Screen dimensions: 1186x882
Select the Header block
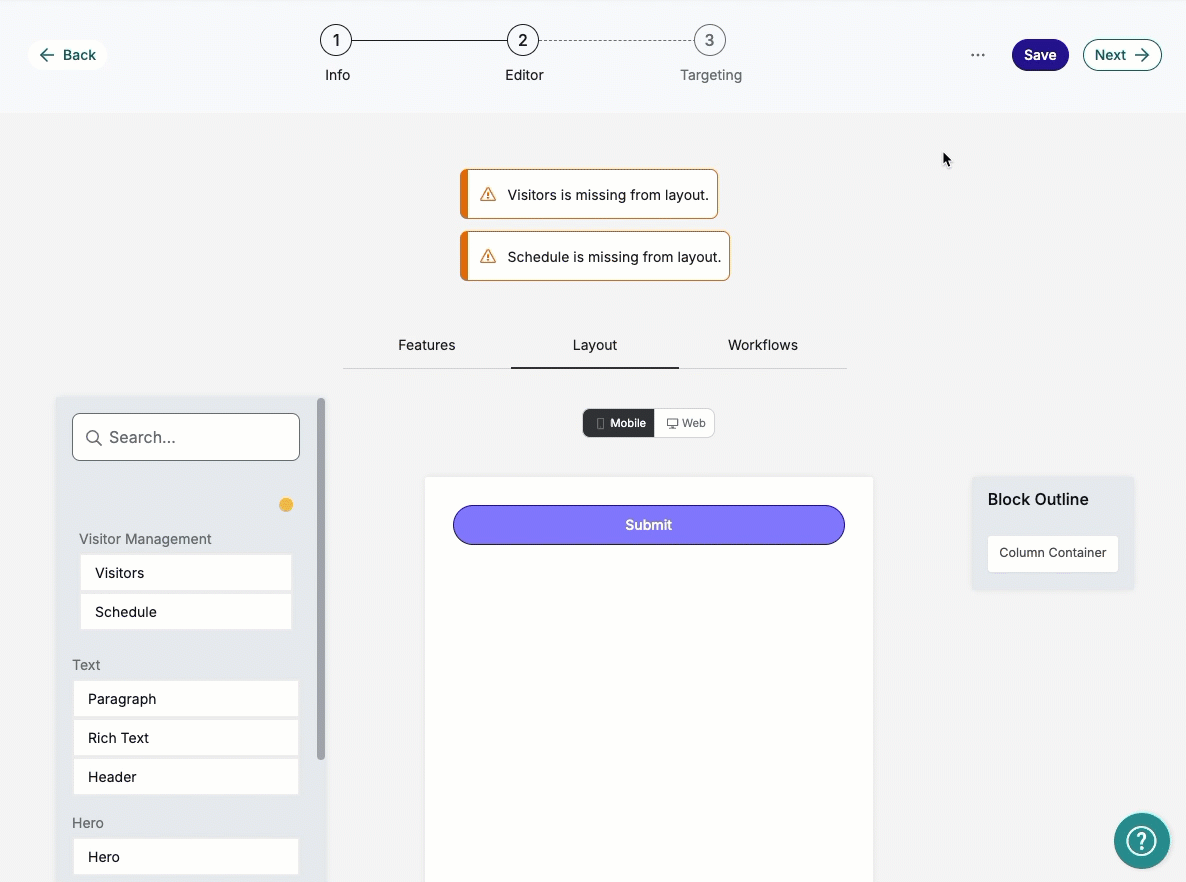(186, 777)
